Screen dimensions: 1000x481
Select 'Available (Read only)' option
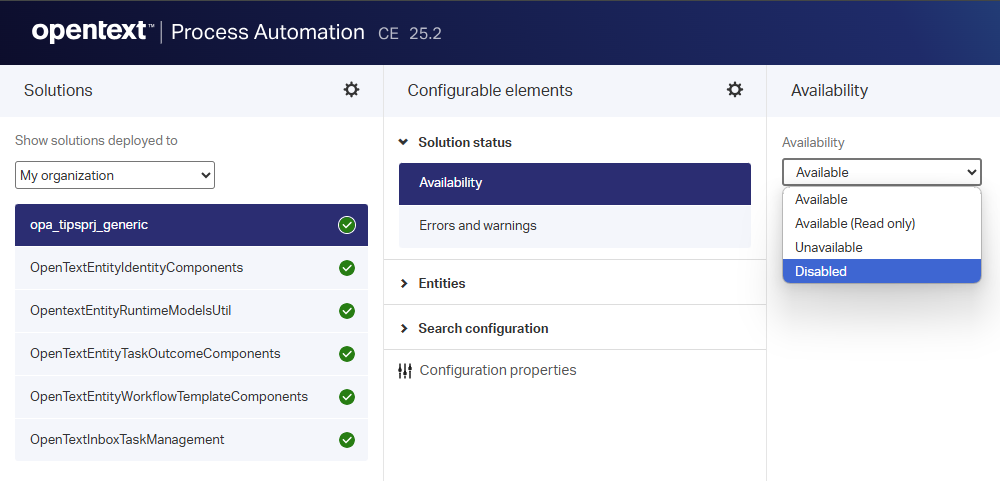pos(855,223)
